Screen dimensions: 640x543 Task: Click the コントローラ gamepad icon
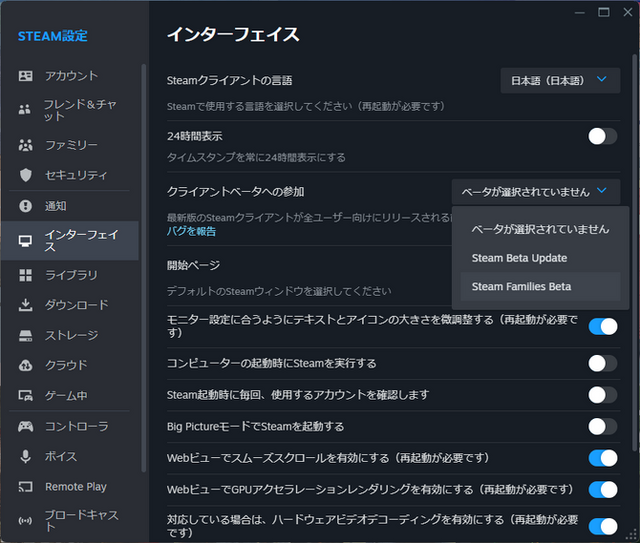[26, 426]
